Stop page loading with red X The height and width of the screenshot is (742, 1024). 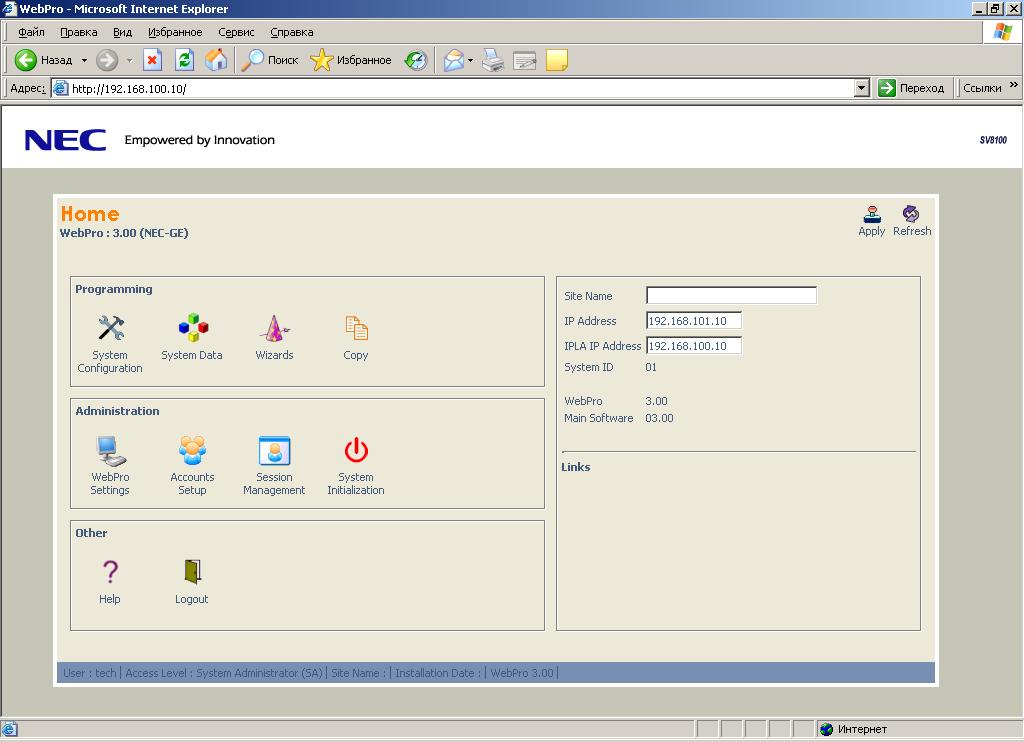pyautogui.click(x=152, y=60)
